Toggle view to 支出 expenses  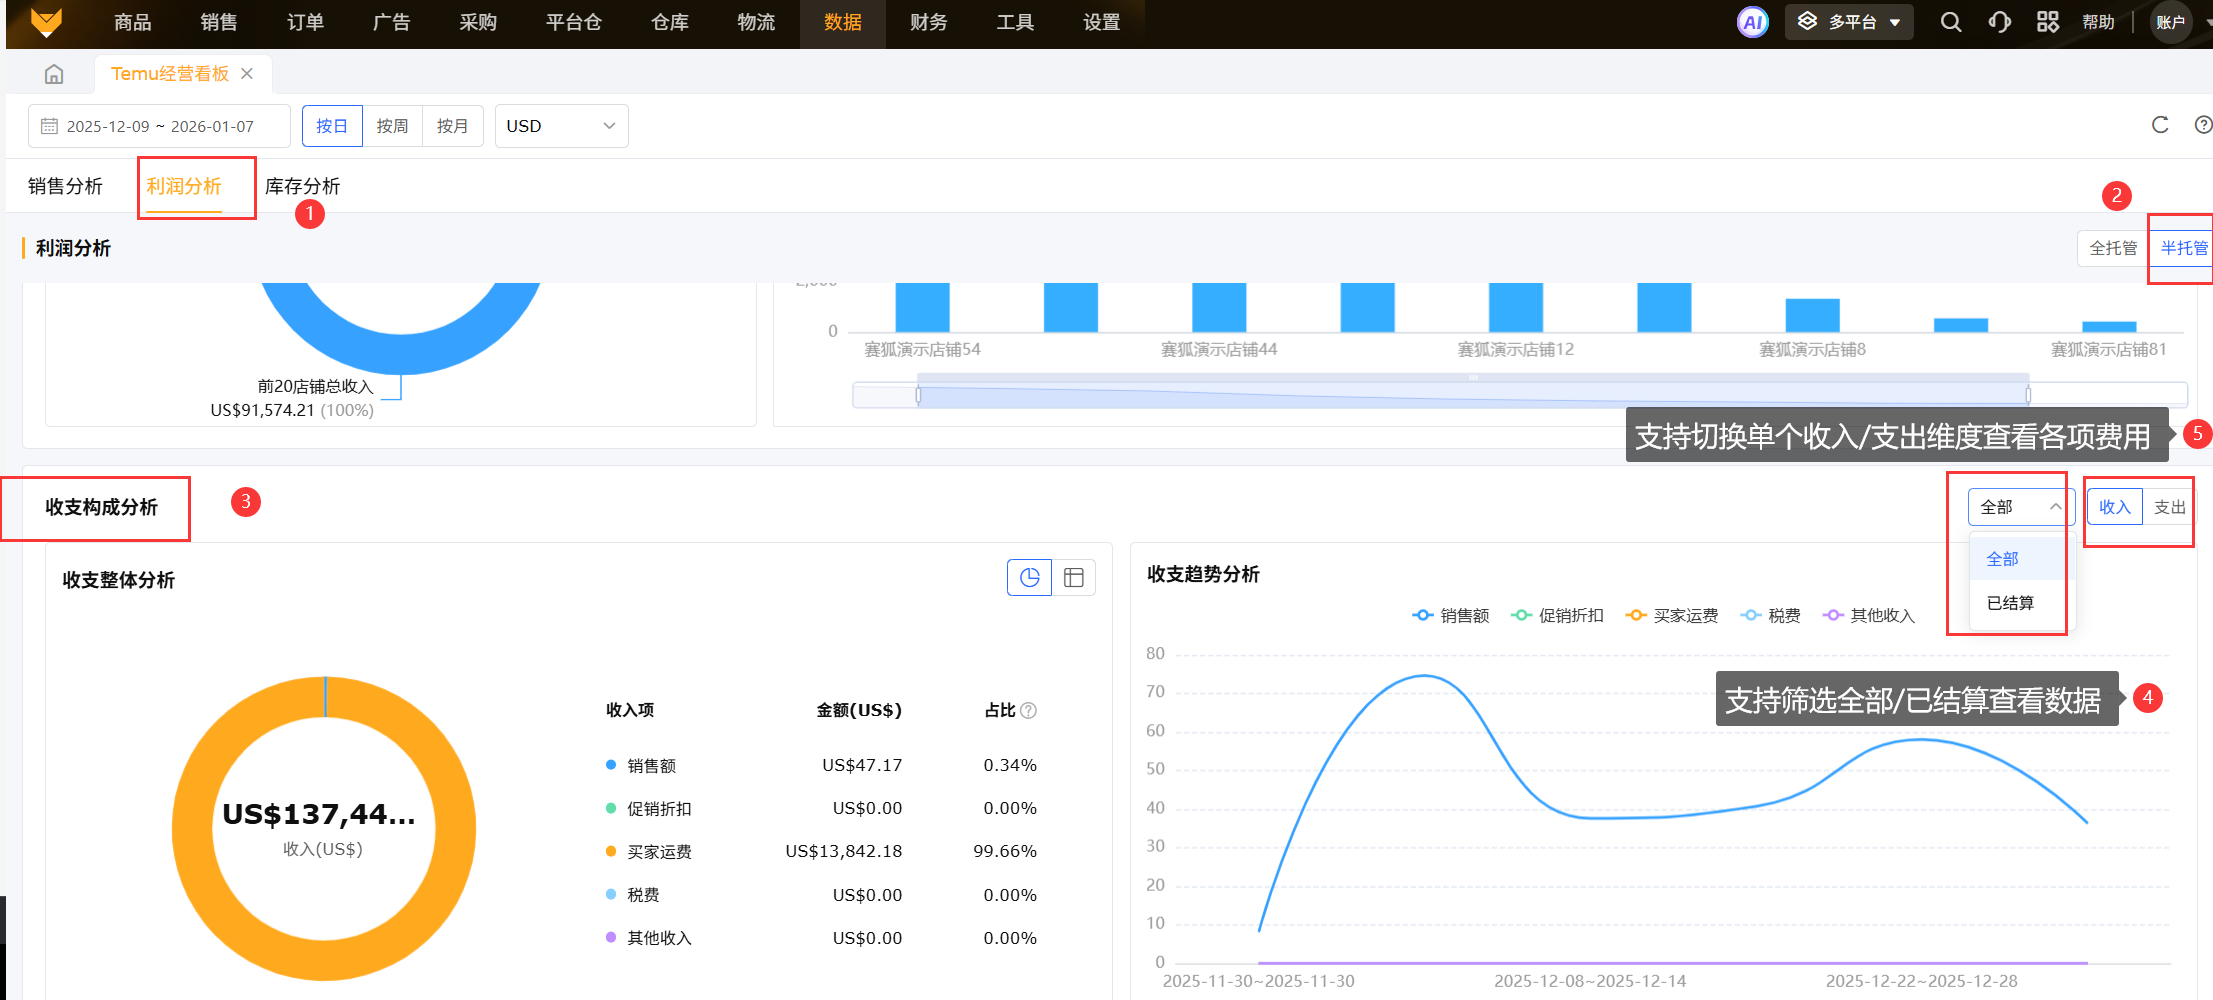click(x=2168, y=507)
